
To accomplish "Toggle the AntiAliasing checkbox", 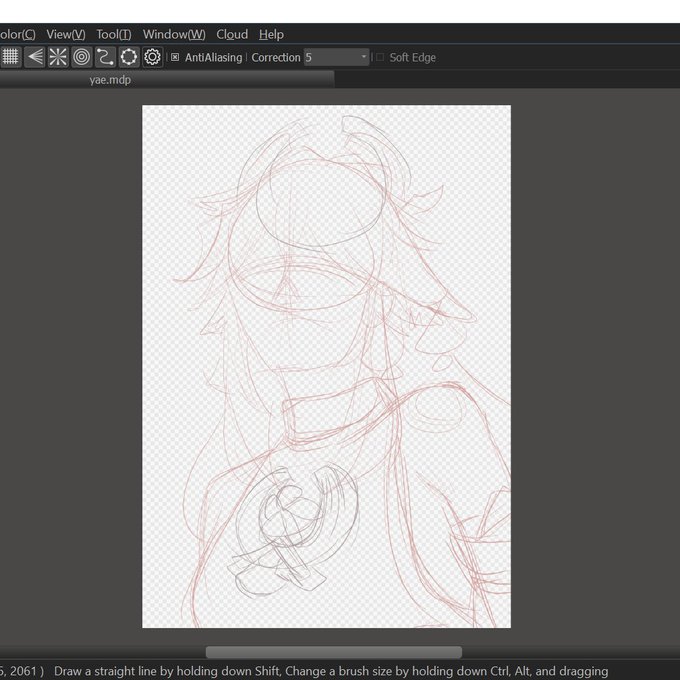I will coord(175,57).
